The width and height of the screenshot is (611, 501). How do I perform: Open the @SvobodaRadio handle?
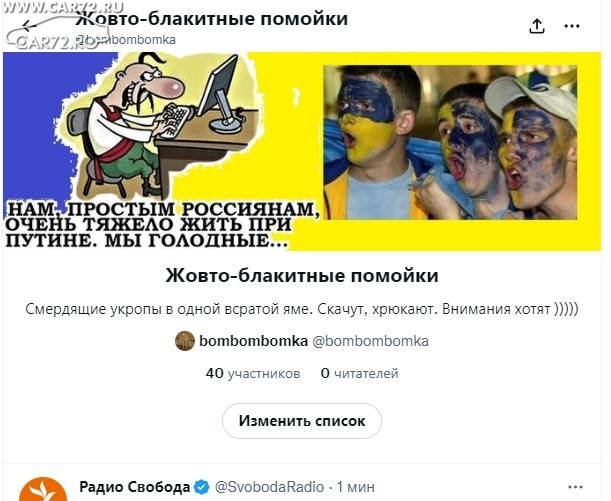click(269, 487)
